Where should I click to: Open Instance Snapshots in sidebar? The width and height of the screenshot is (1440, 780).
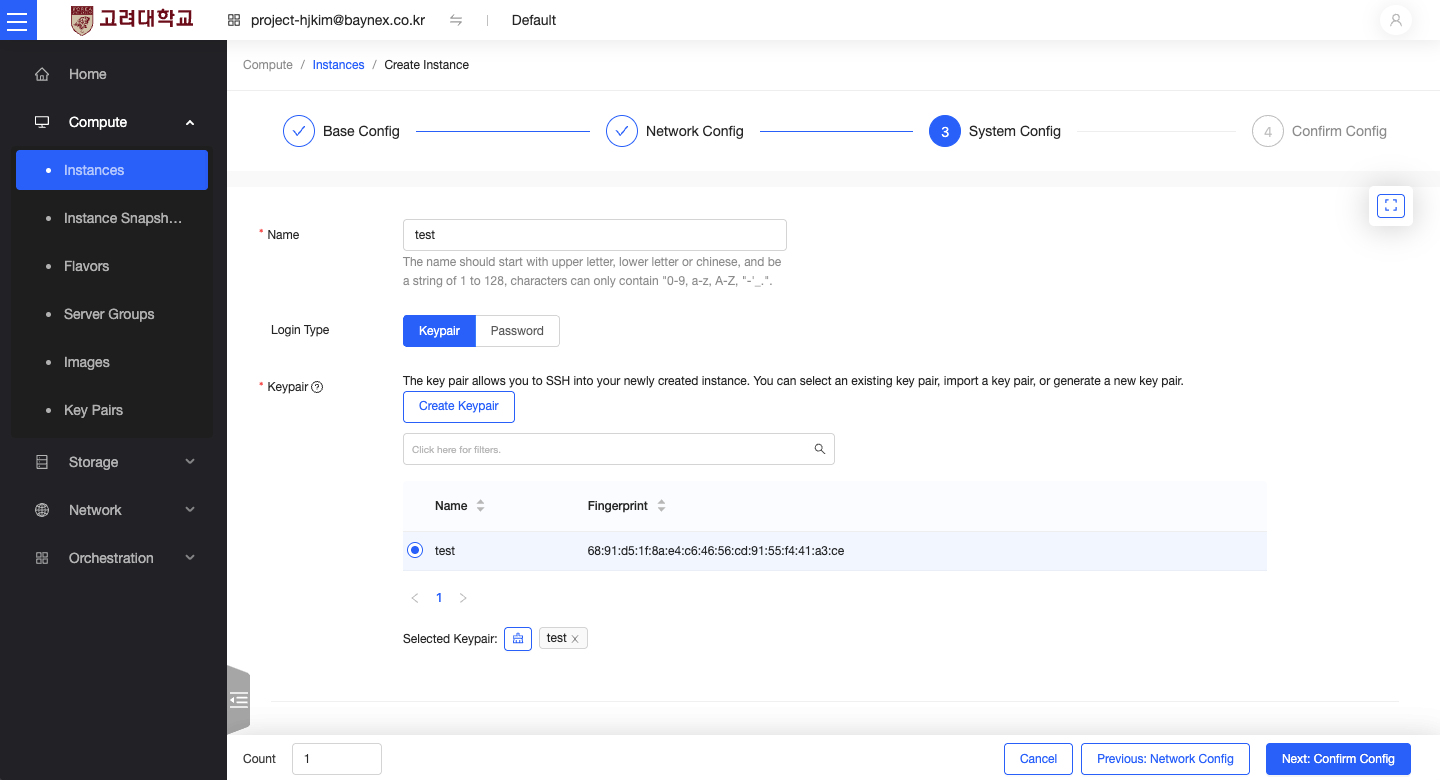point(112,218)
